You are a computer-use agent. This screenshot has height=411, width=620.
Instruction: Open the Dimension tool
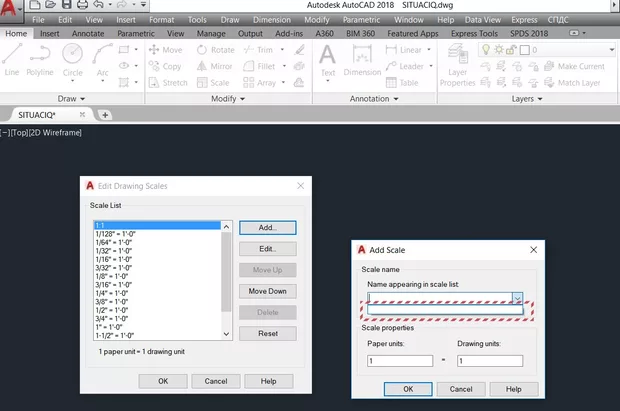[x=362, y=60]
